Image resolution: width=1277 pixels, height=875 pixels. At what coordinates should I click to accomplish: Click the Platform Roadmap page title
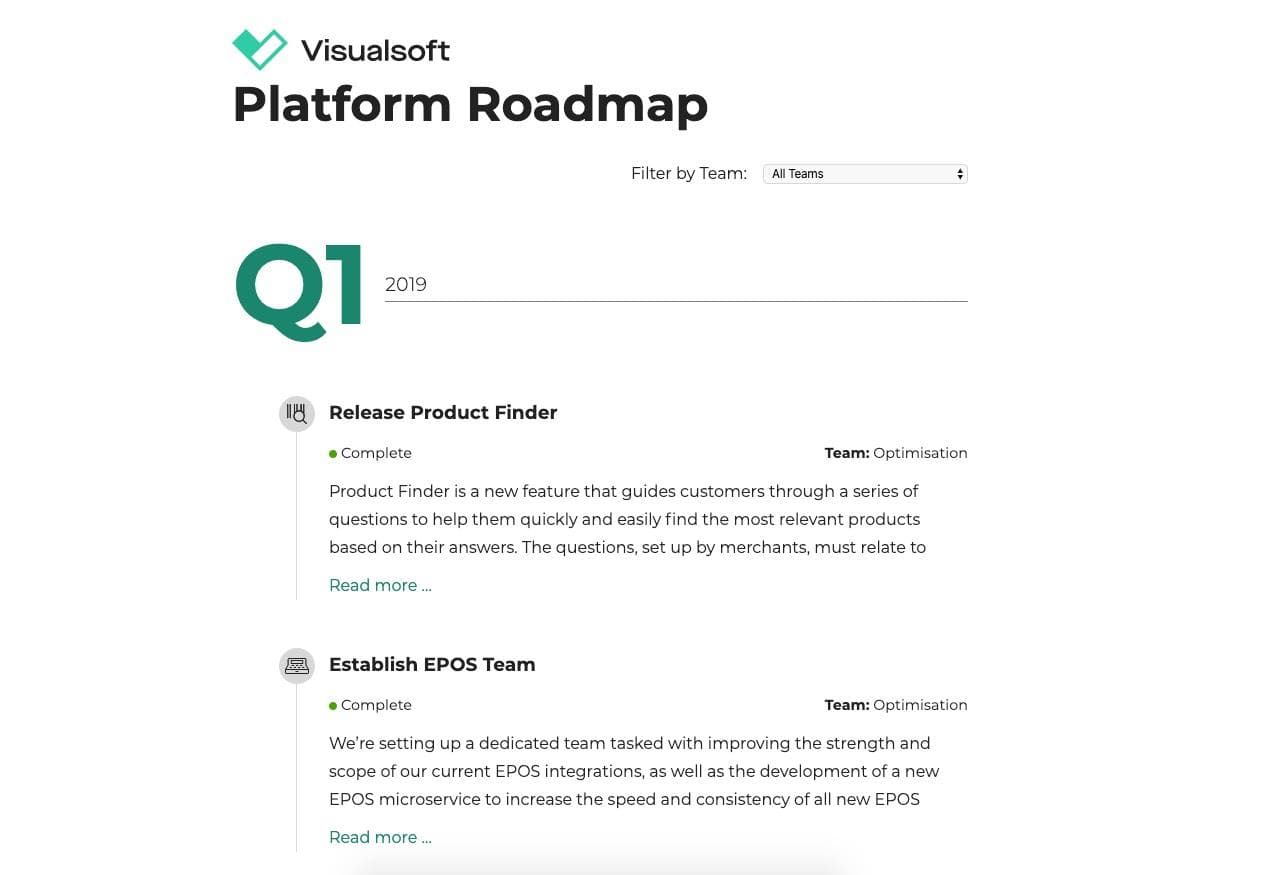[x=470, y=104]
